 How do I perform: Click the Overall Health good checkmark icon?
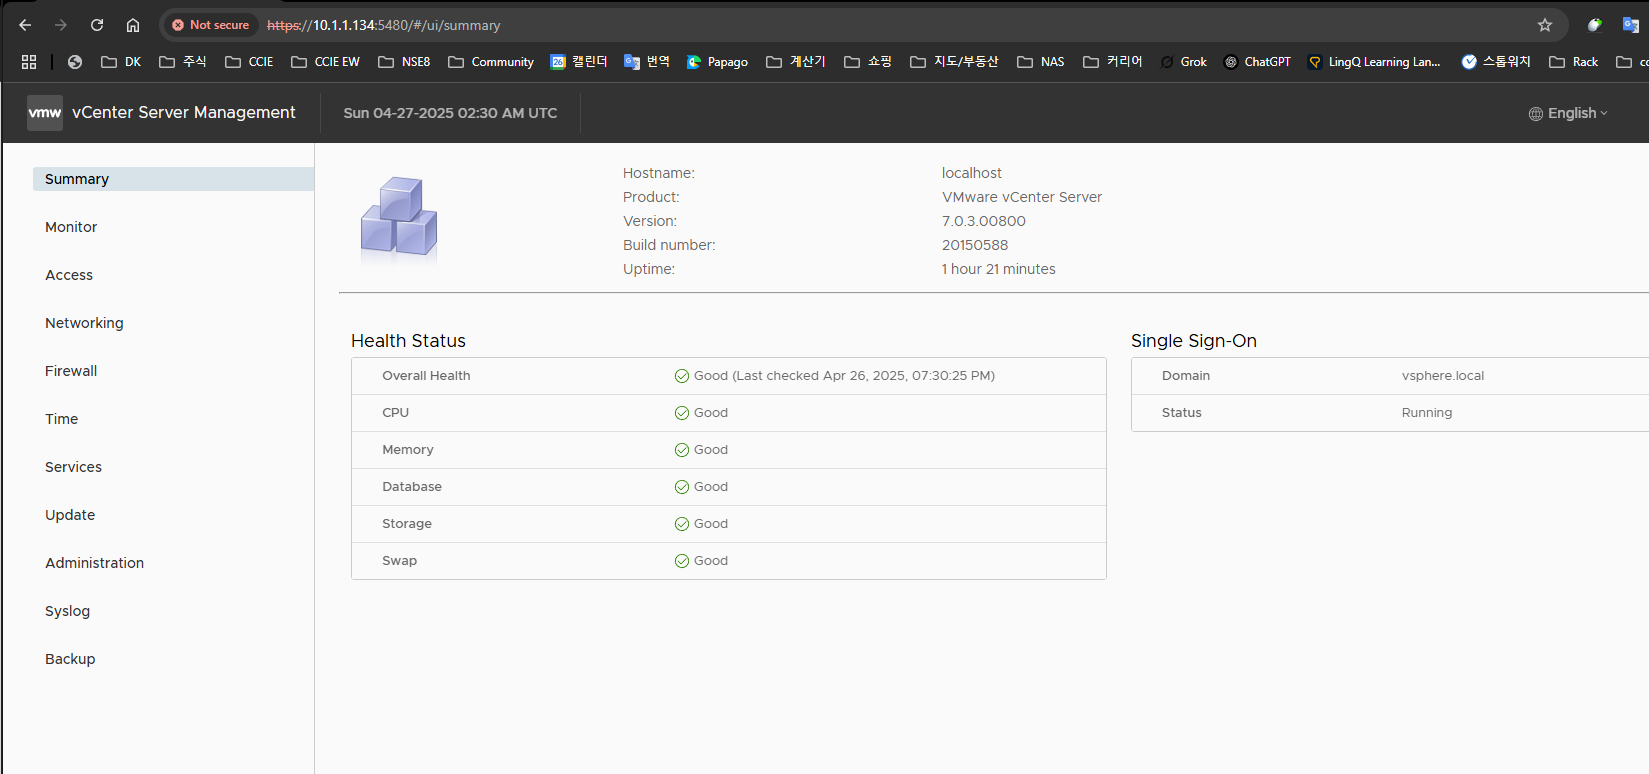tap(682, 376)
